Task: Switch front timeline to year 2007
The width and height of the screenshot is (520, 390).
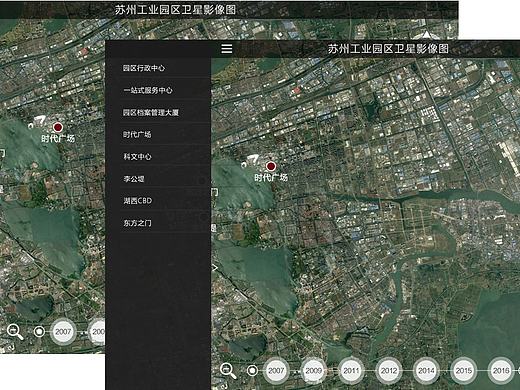Action: click(276, 370)
